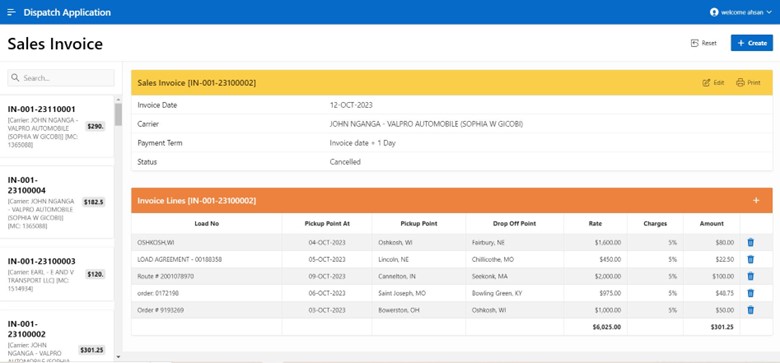Delete the OSHKOSH,WI invoice line
Screen dimensions: 780x363
751,243
